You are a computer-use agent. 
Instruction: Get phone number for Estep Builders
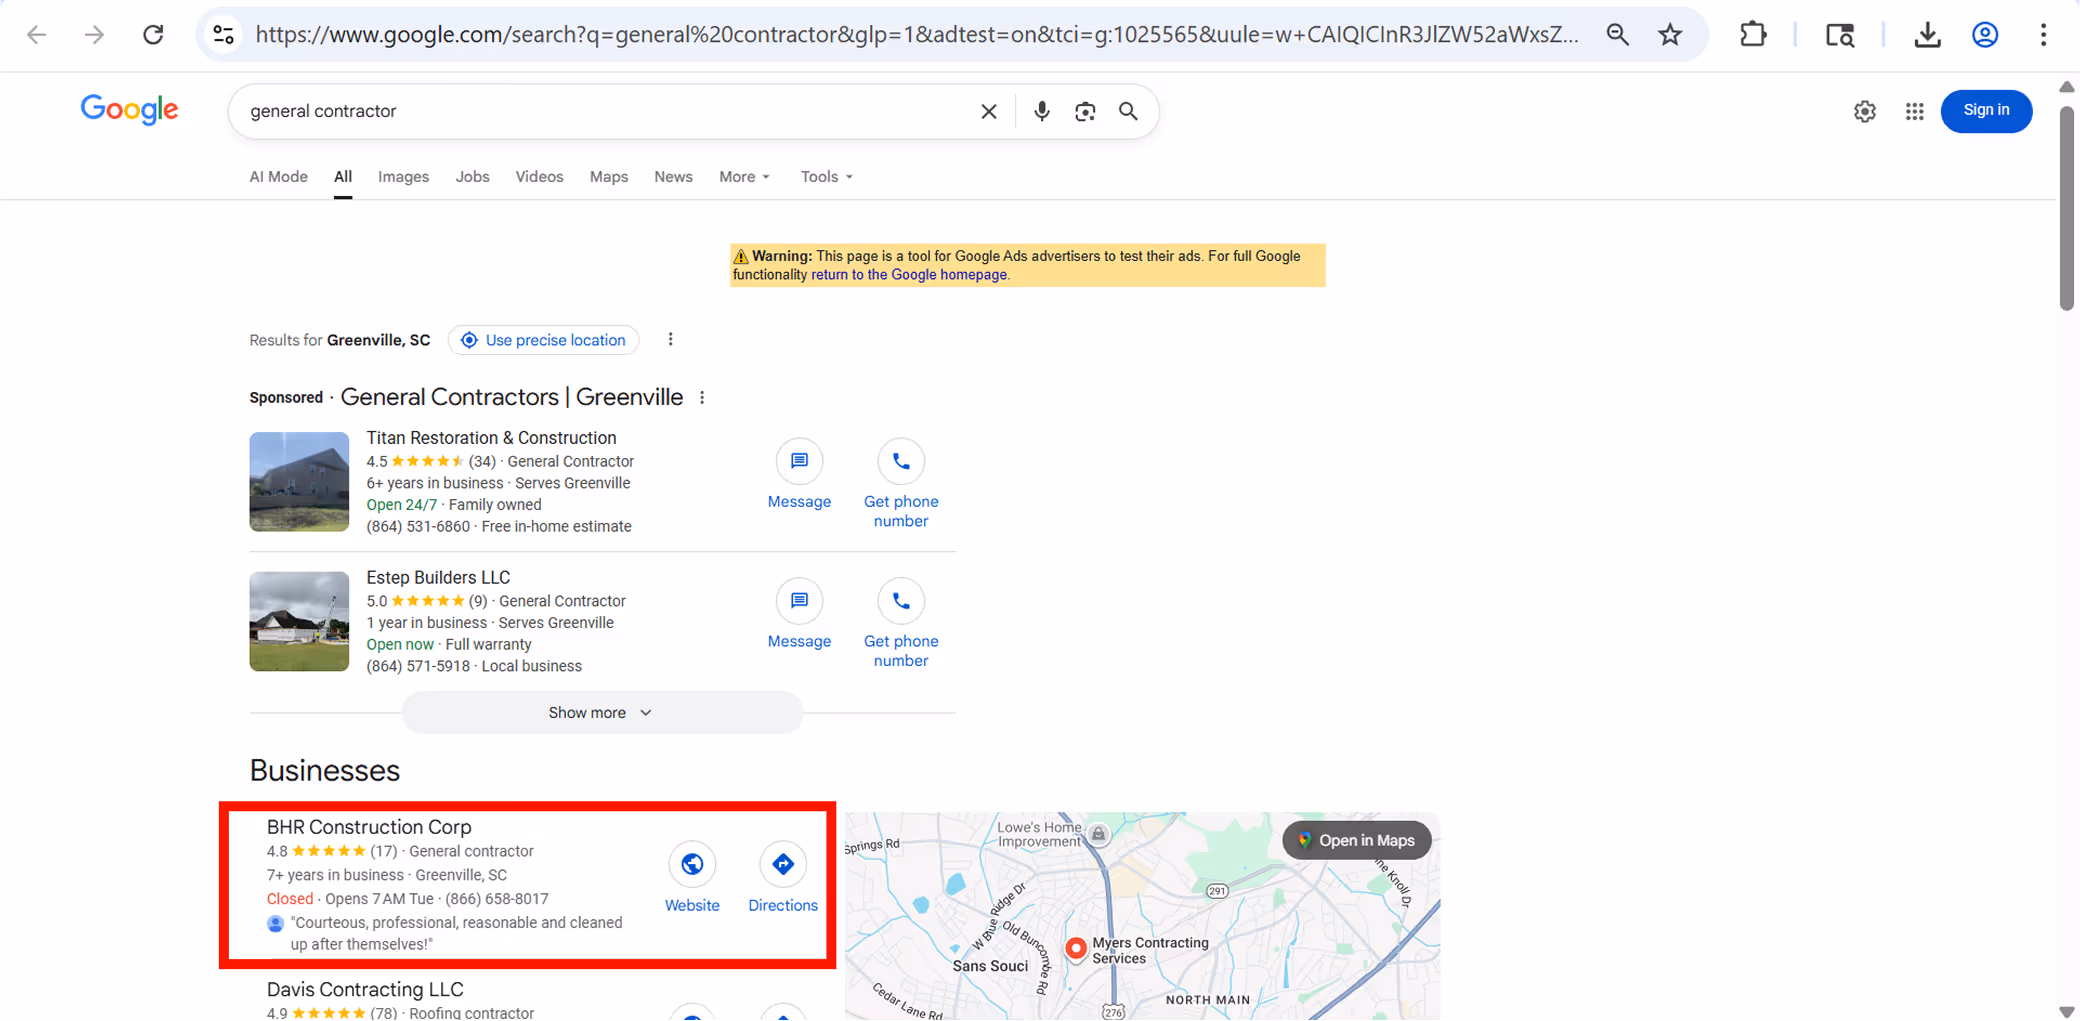(x=901, y=624)
